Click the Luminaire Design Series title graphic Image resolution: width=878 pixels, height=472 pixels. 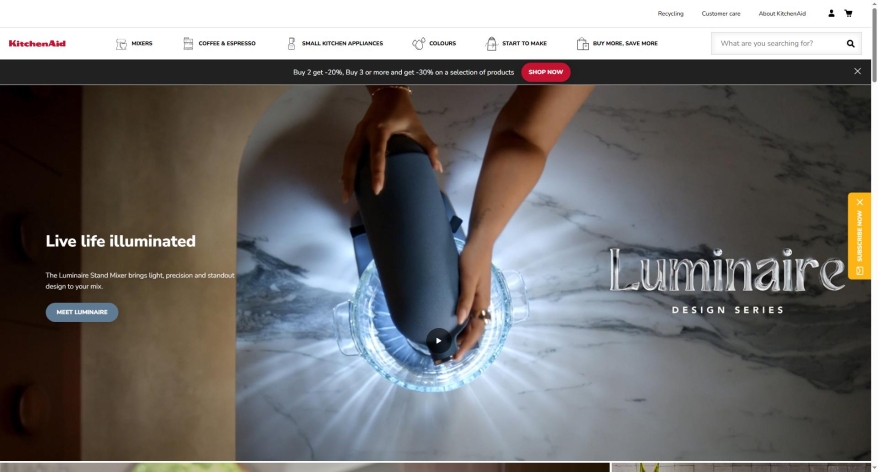727,281
